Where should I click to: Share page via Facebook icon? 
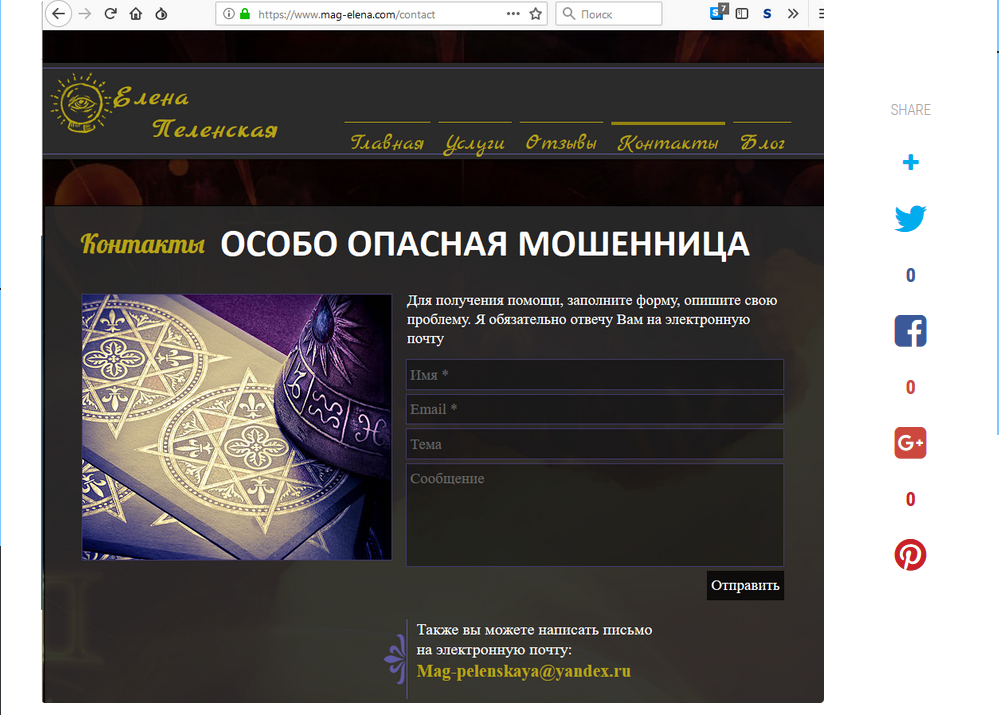[910, 331]
